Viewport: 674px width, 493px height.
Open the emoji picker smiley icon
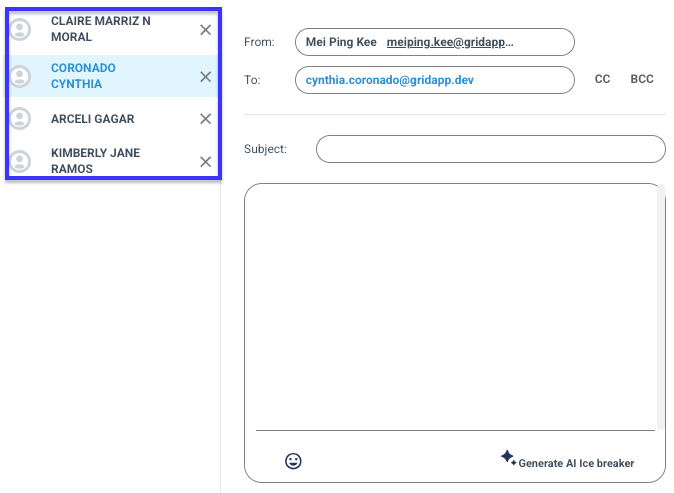pyautogui.click(x=293, y=461)
